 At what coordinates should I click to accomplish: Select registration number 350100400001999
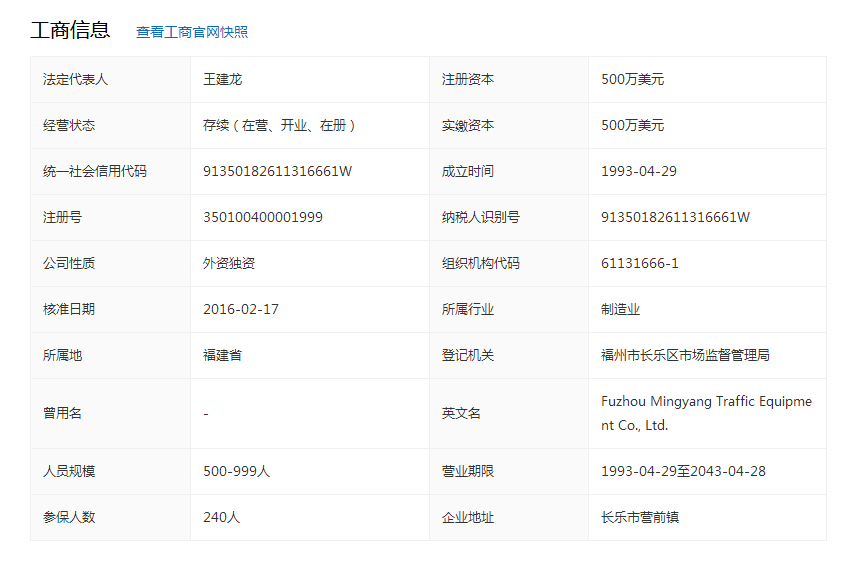(x=263, y=217)
